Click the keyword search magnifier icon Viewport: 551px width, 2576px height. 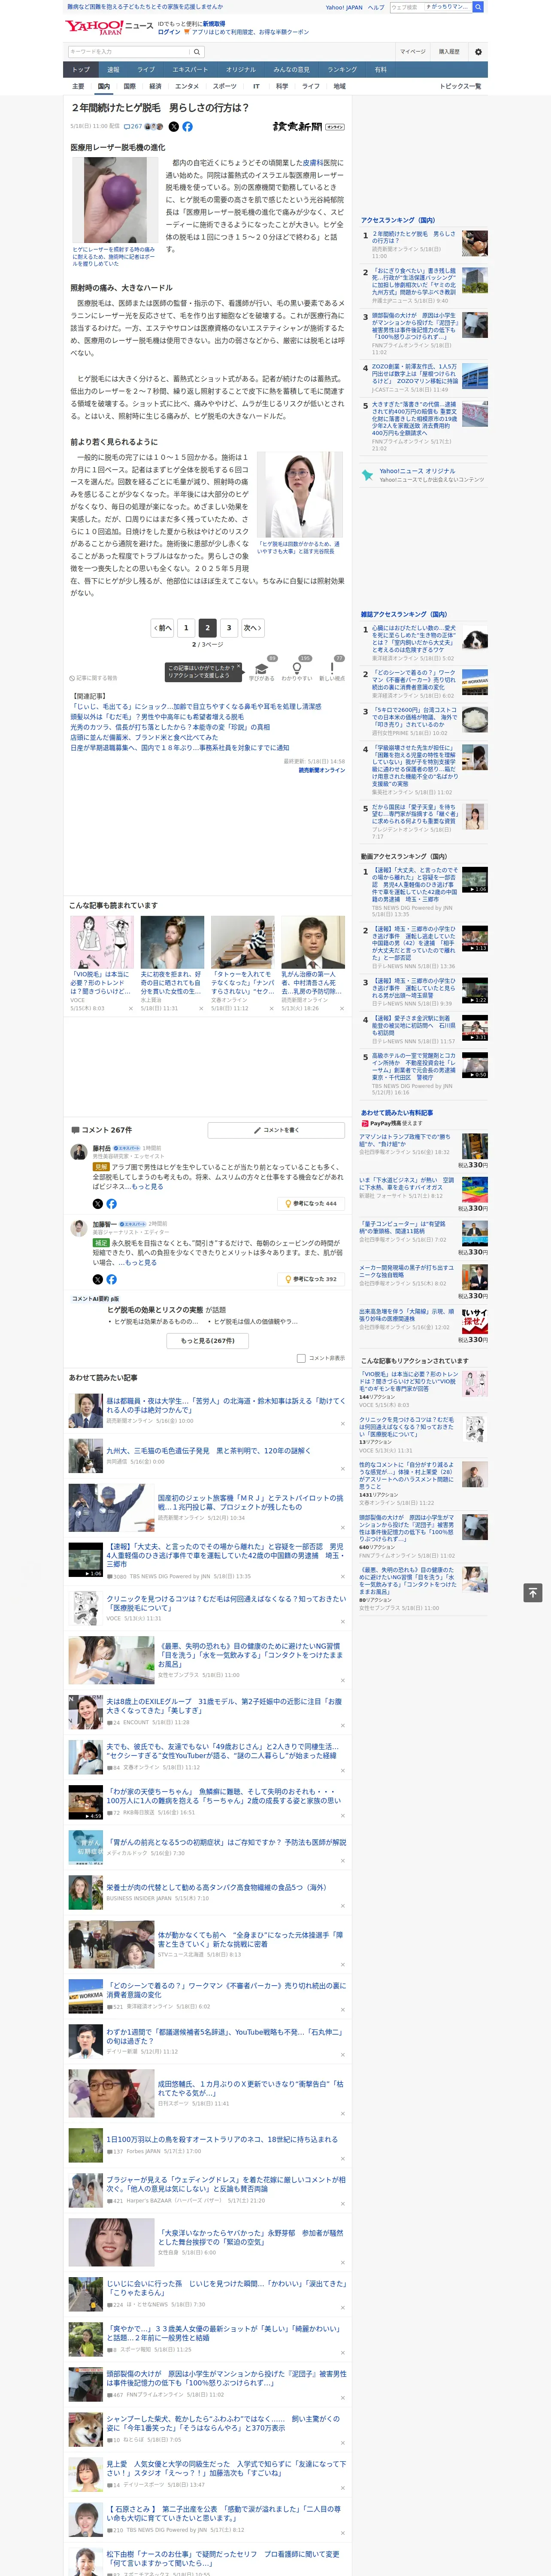[197, 52]
